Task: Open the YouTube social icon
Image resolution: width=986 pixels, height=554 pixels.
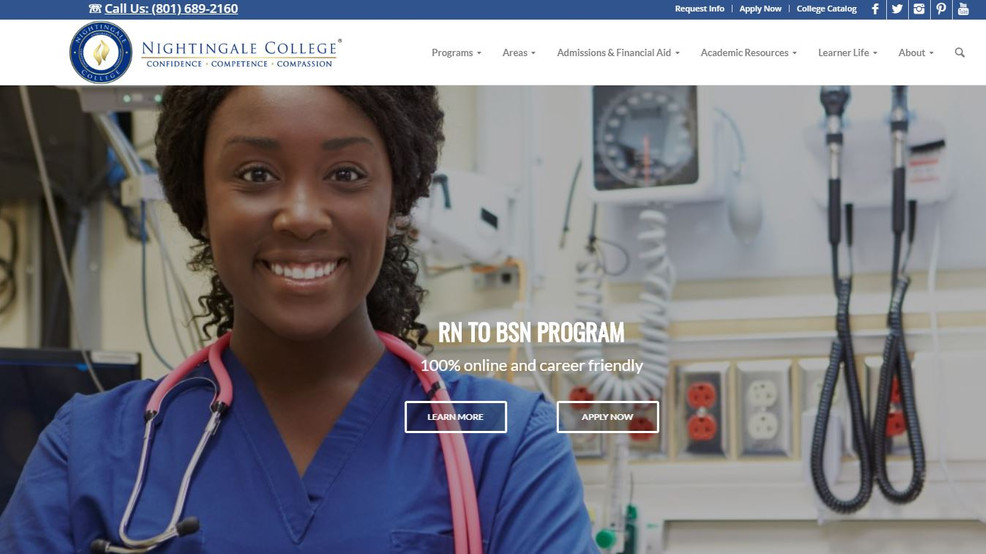Action: point(963,9)
